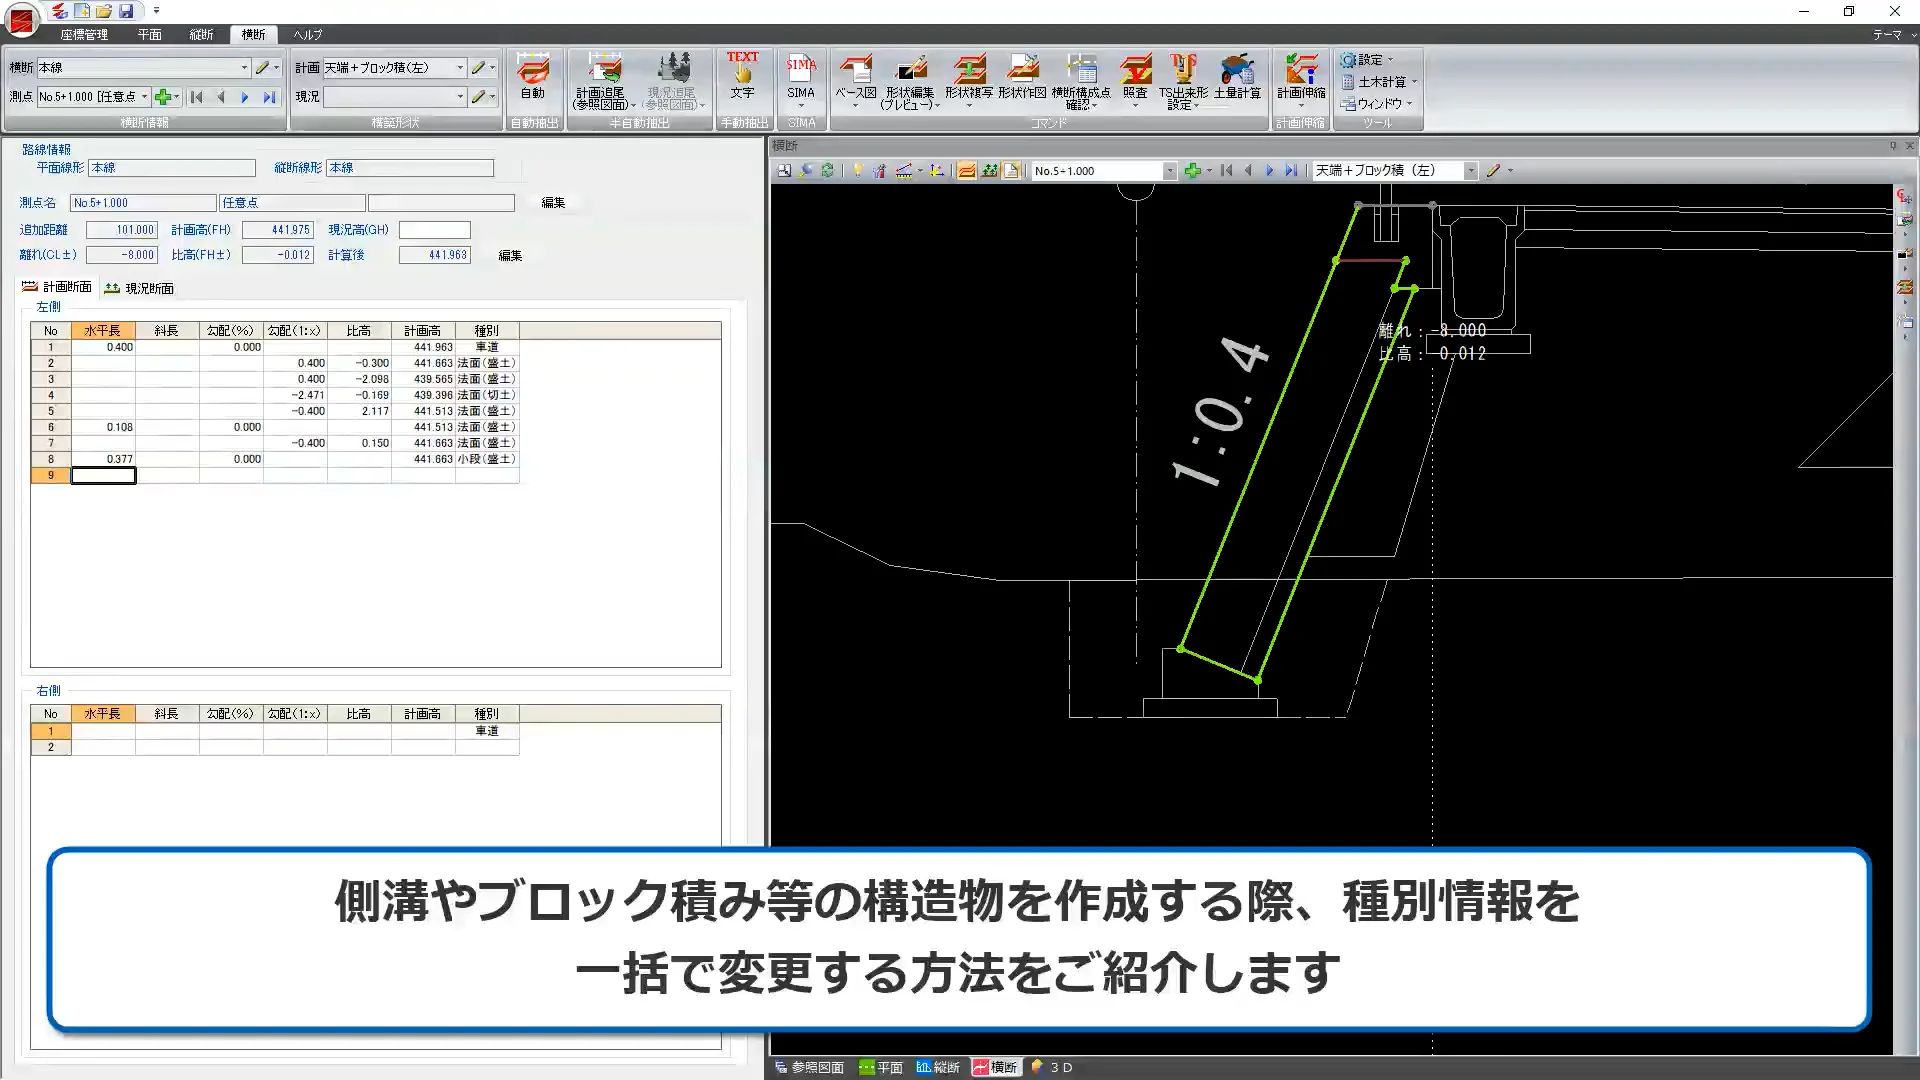Screen dimensions: 1920x1080
Task: Click the new file quick-access icon
Action: (82, 11)
